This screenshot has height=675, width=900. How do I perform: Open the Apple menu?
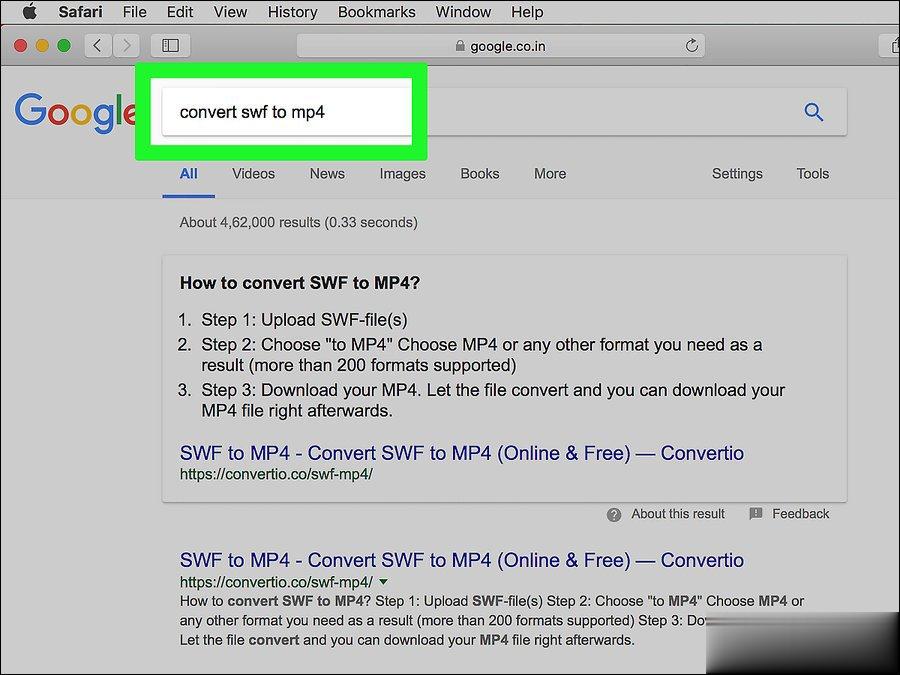tap(30, 11)
